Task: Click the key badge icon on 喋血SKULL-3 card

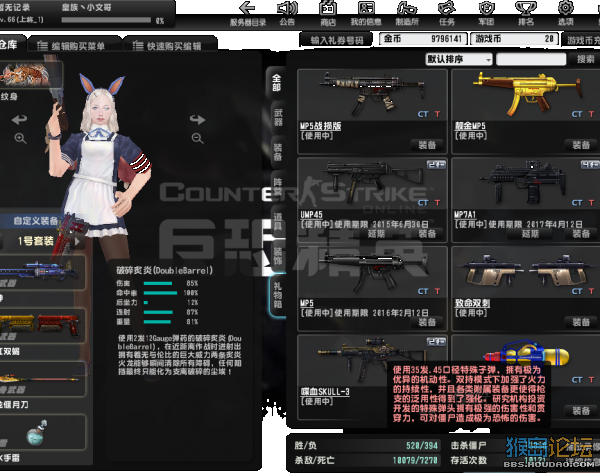Action: [x=436, y=342]
